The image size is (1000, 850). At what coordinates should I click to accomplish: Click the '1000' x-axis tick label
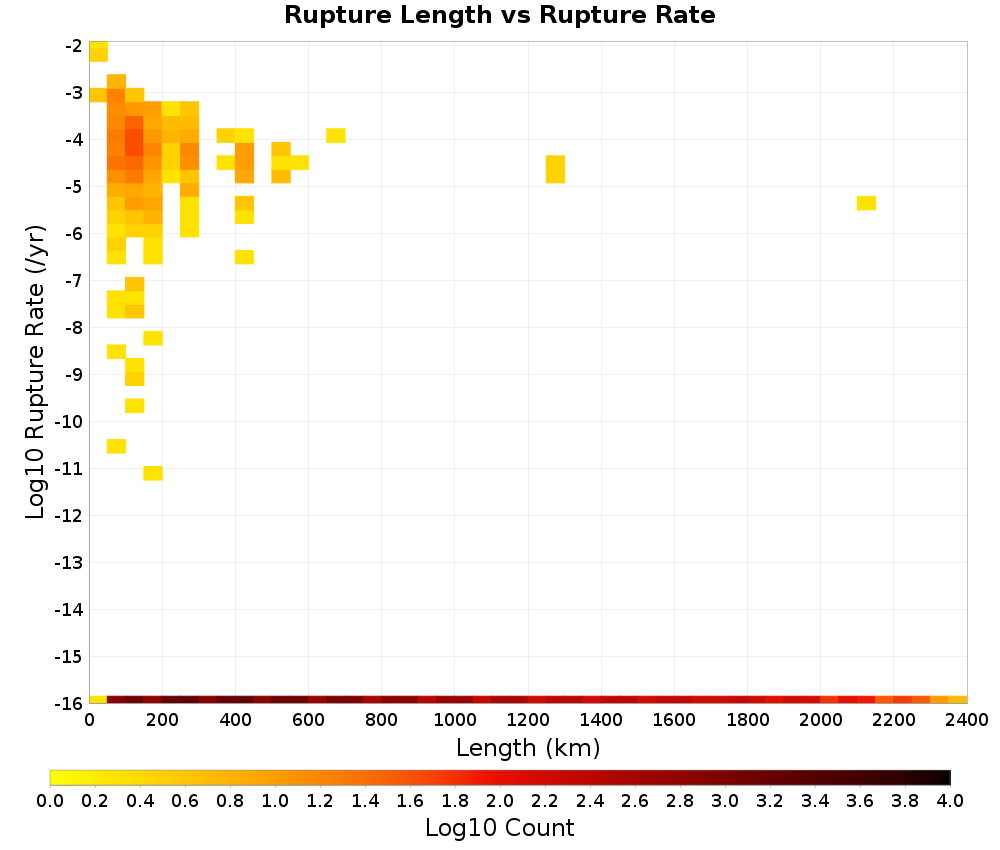coord(455,720)
